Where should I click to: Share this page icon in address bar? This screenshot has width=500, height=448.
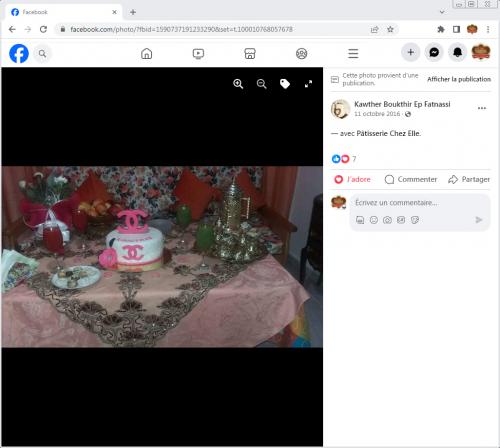pos(375,29)
